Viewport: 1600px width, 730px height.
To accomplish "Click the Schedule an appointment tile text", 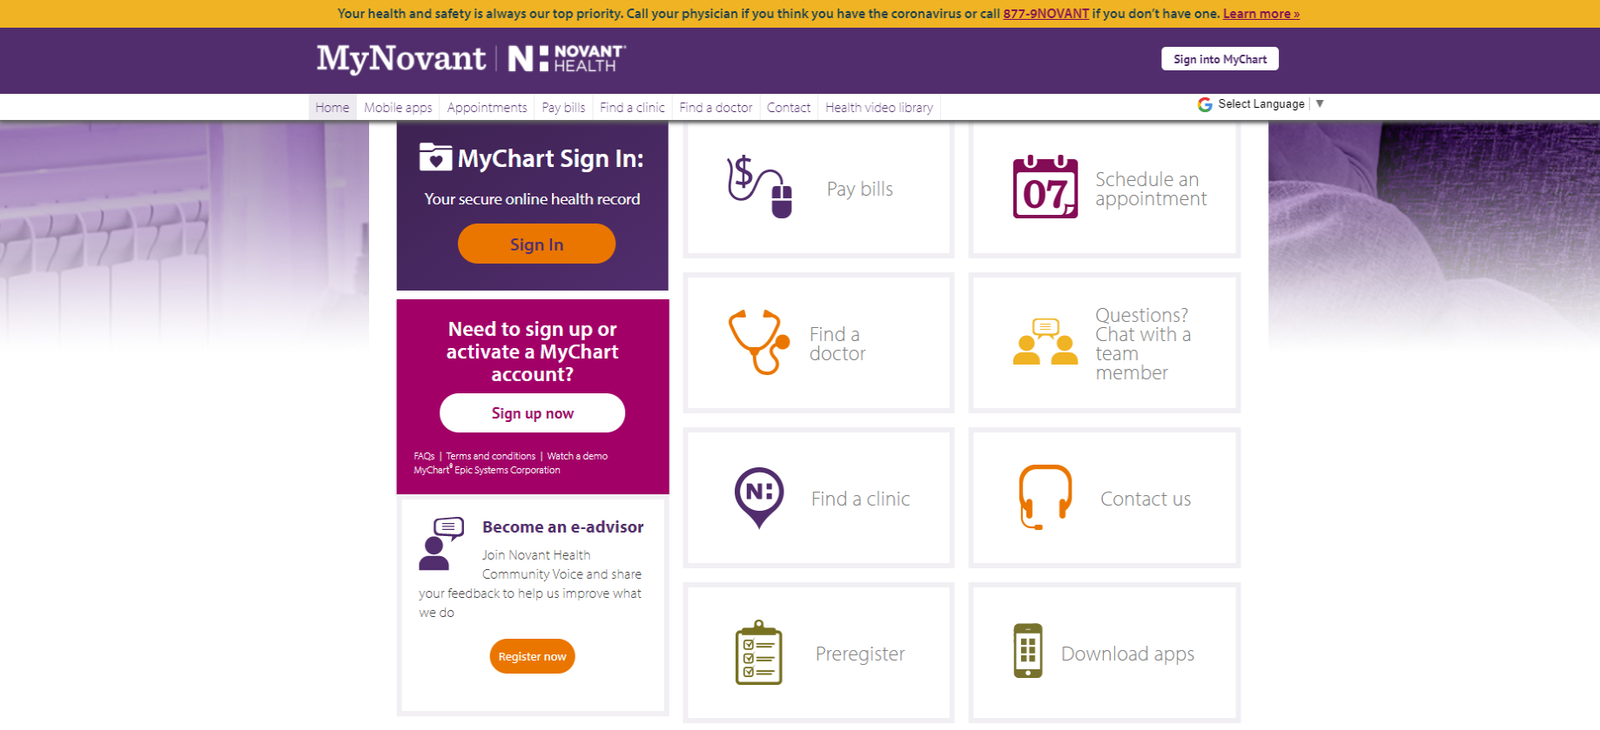I will (x=1151, y=189).
